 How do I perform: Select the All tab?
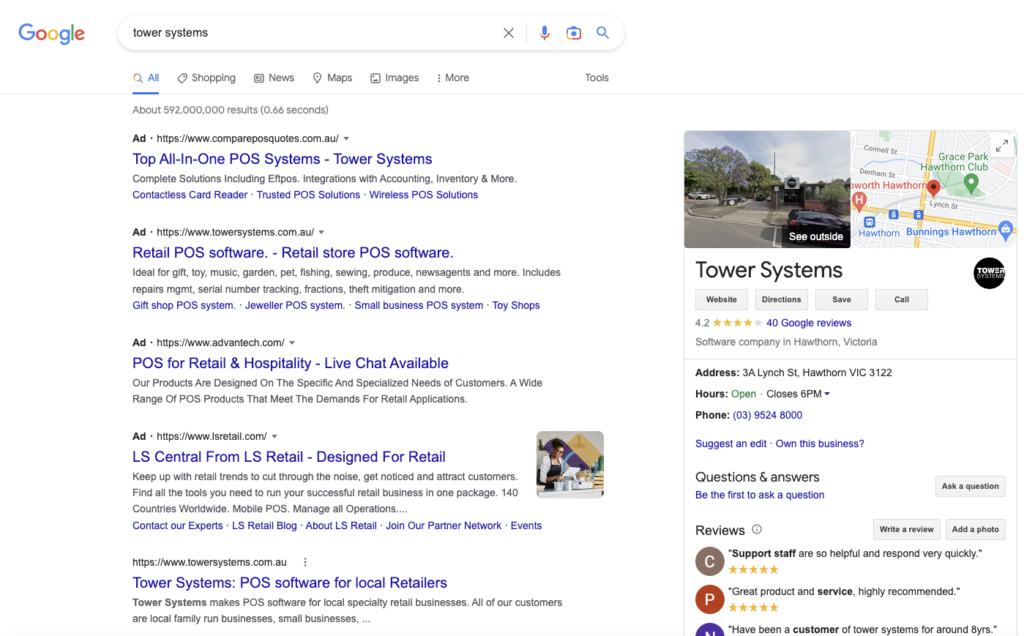pyautogui.click(x=146, y=78)
